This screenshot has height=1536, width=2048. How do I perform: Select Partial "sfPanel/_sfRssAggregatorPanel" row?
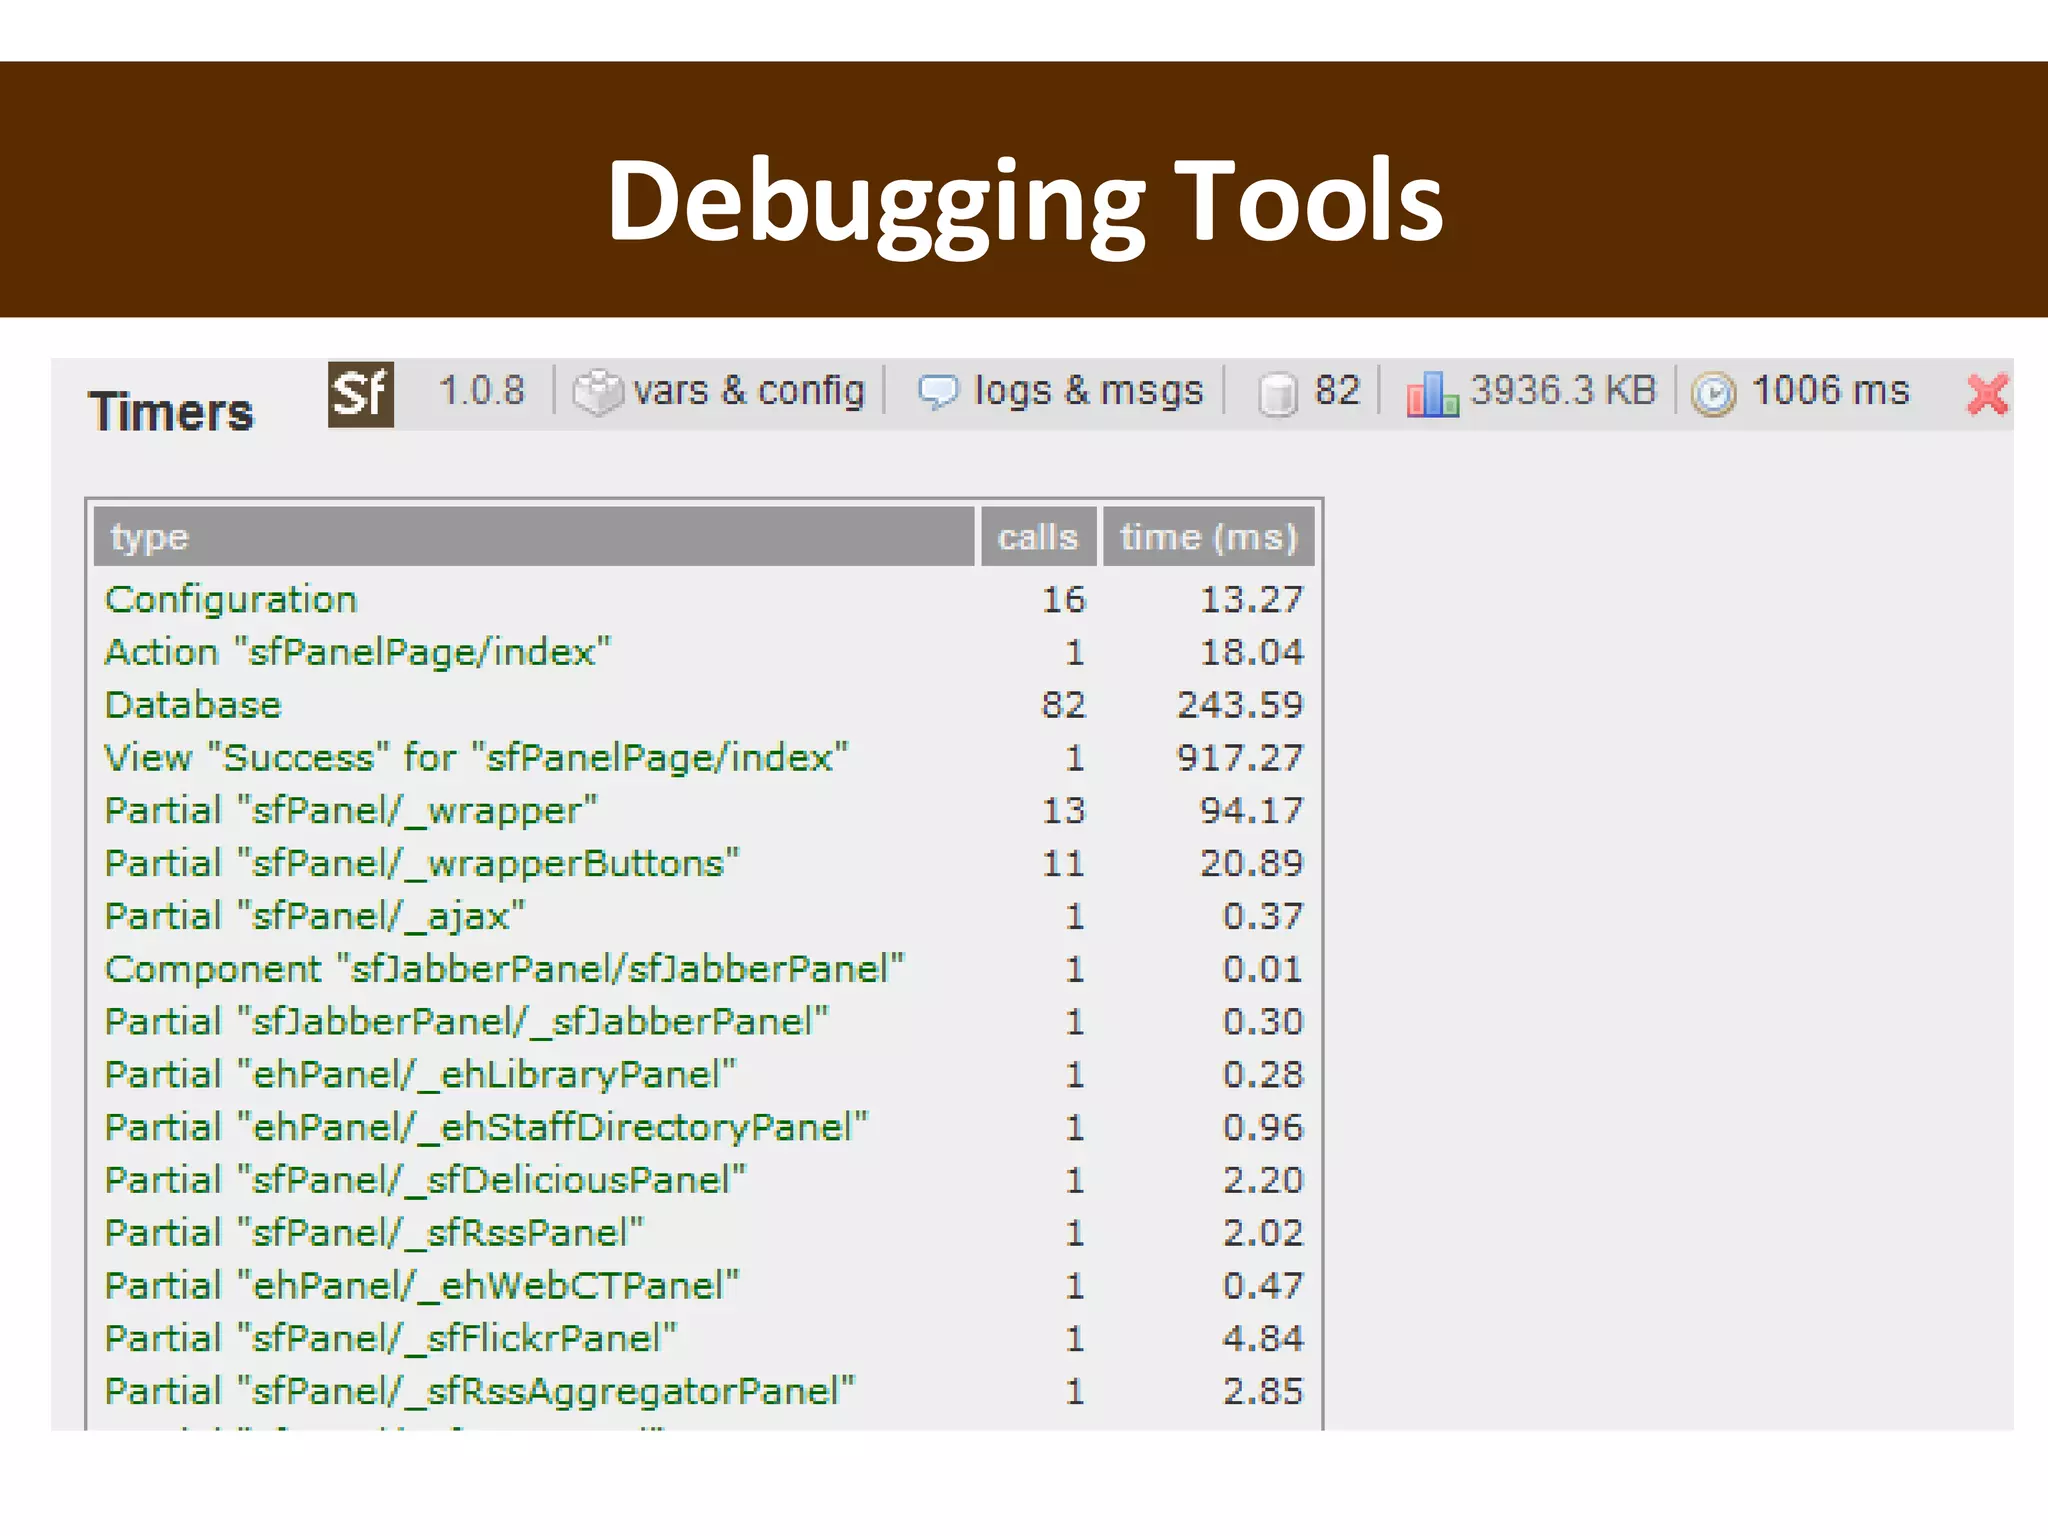(x=704, y=1391)
